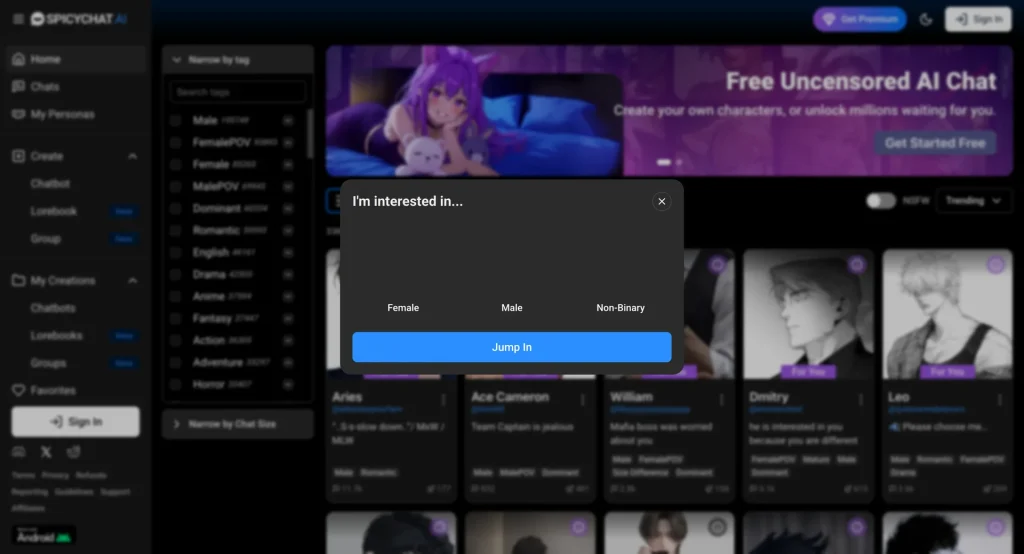This screenshot has width=1024, height=554.
Task: Open Lorebook under Create
Action: pos(54,211)
